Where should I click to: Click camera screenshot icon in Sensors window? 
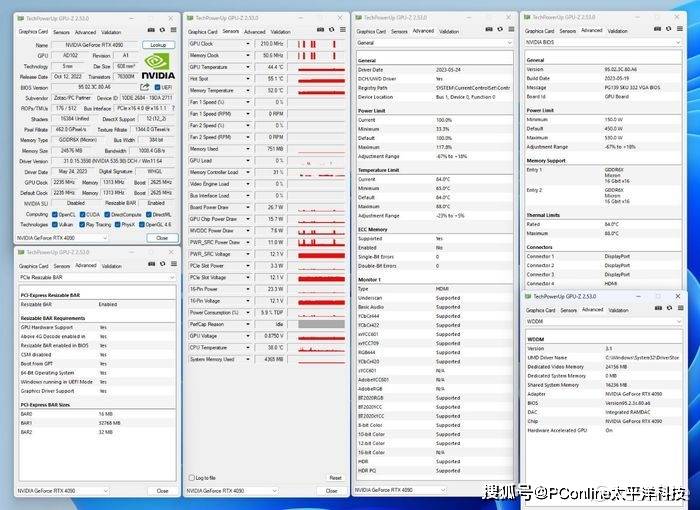[x=320, y=29]
